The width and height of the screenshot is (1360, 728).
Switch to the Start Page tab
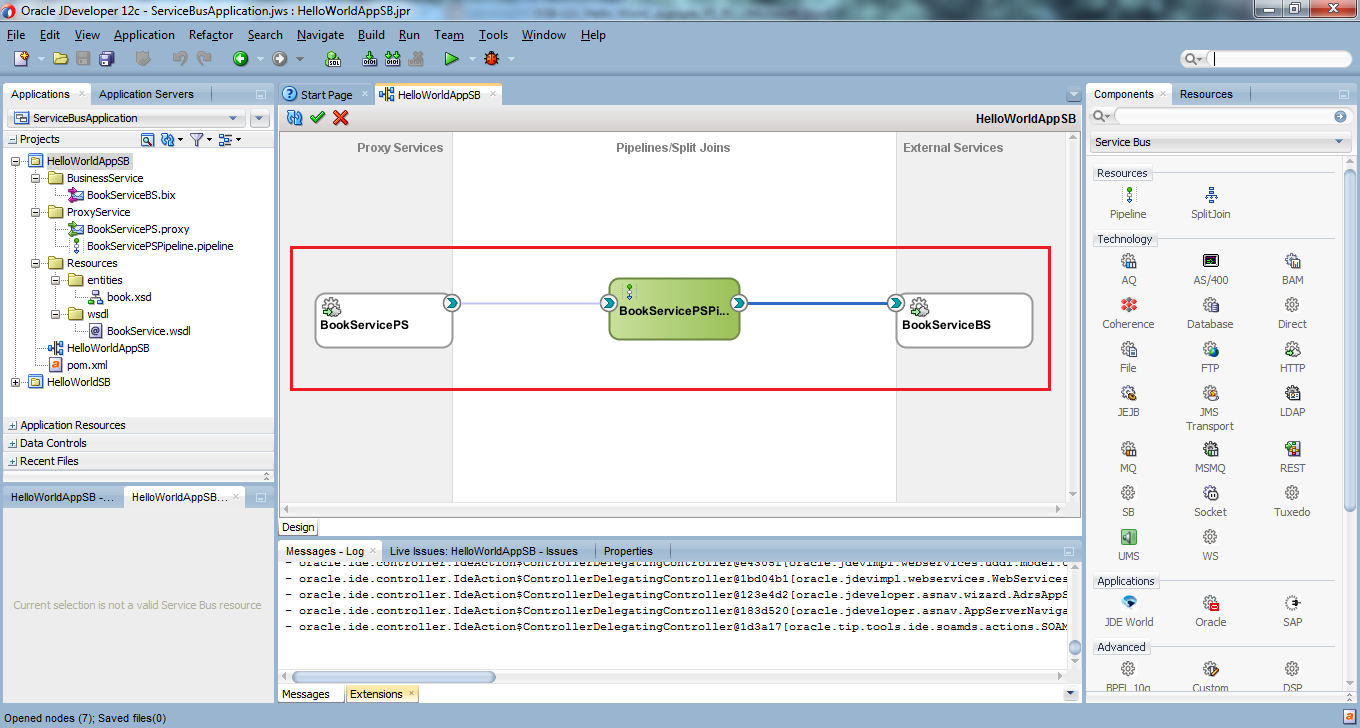point(326,95)
